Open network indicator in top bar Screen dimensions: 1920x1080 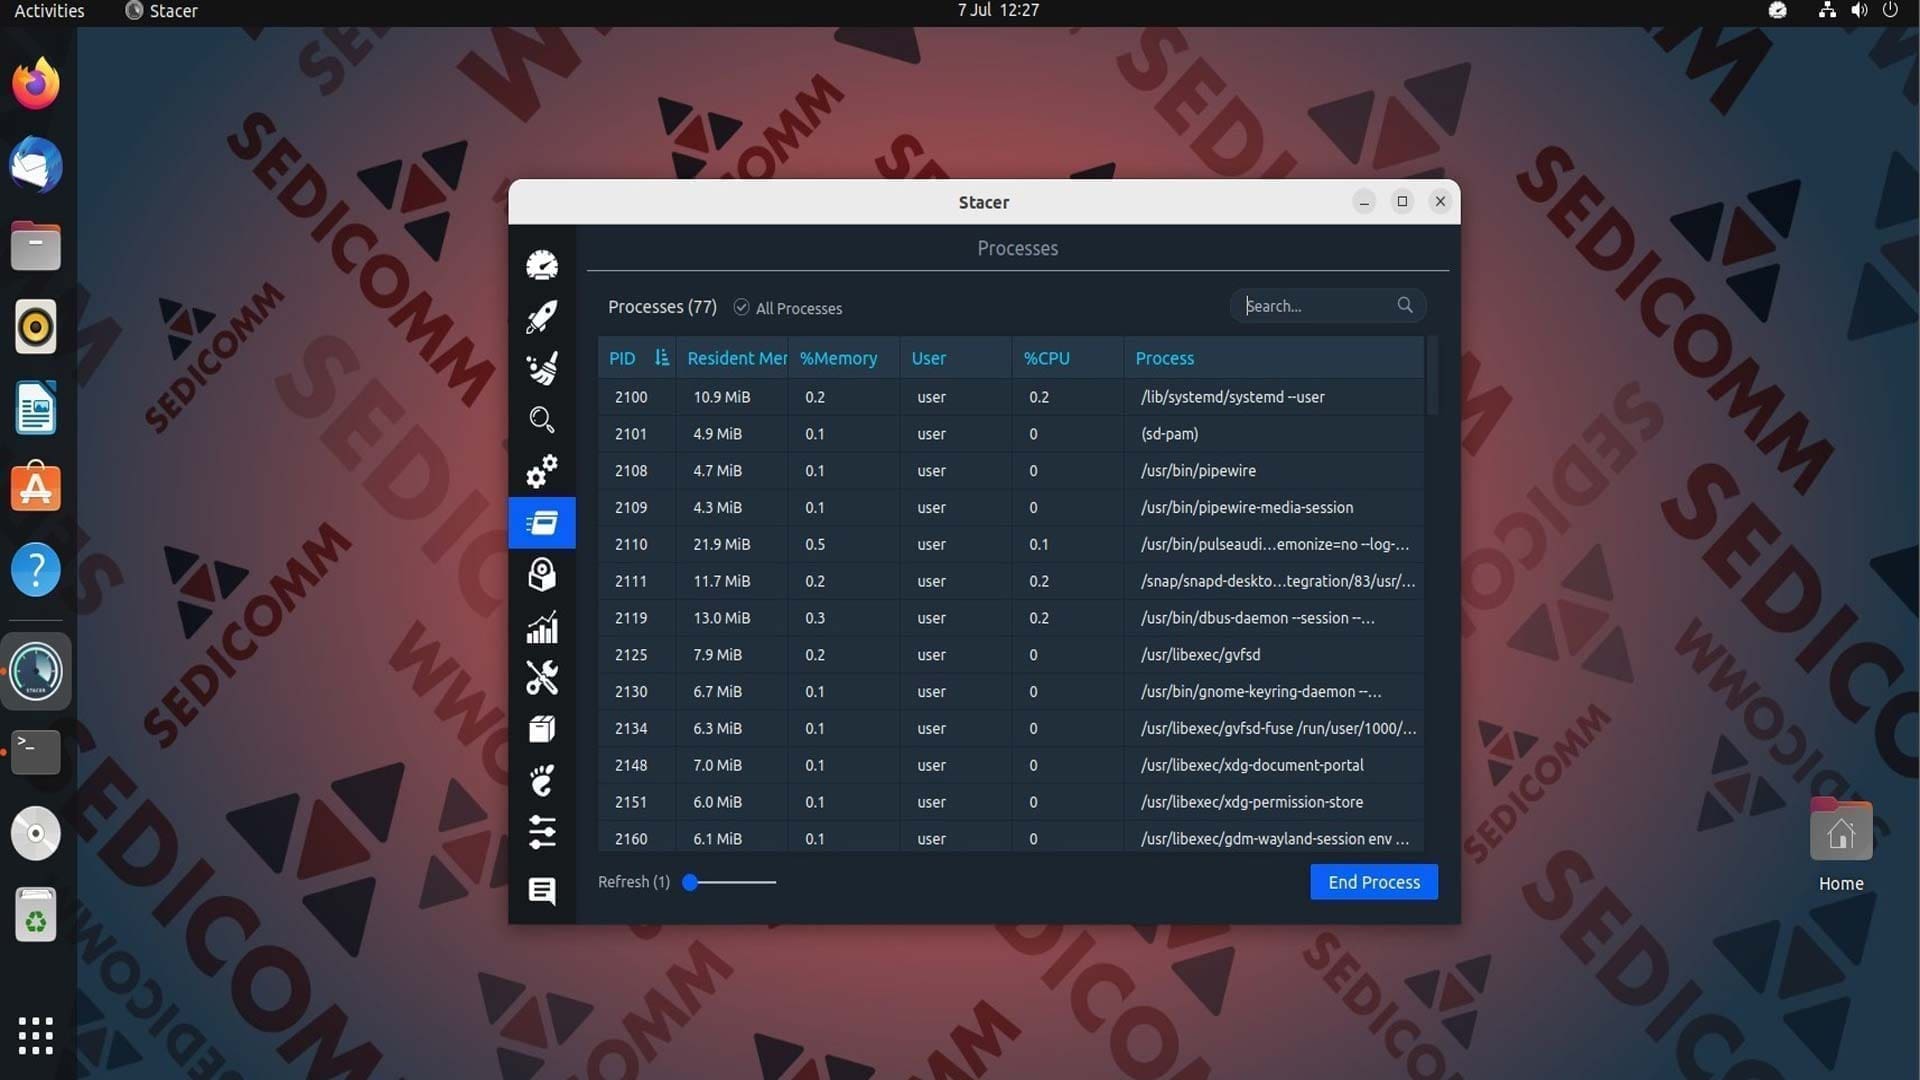click(1826, 10)
